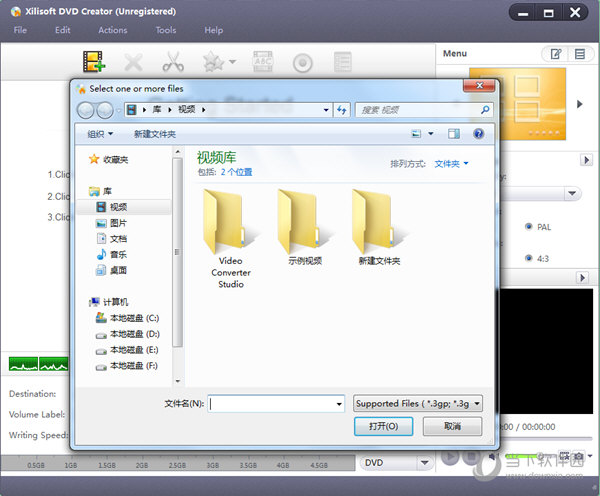Click the search magnifier icon
This screenshot has height=496, width=600.
coord(485,110)
